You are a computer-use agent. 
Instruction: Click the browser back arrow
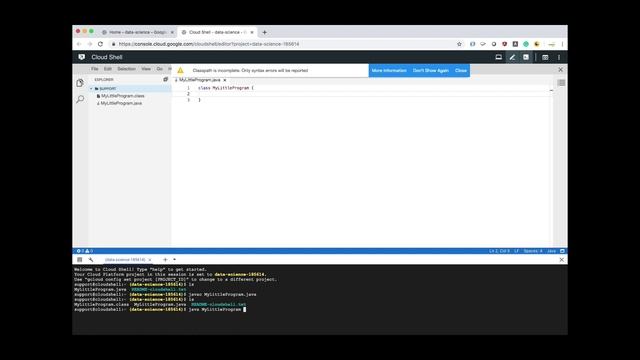(x=79, y=44)
